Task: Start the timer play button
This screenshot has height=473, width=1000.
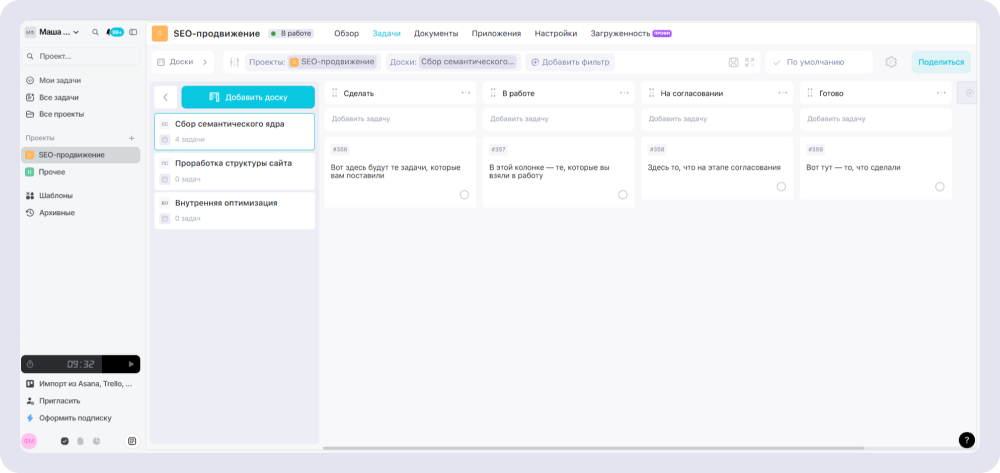Action: click(x=131, y=364)
